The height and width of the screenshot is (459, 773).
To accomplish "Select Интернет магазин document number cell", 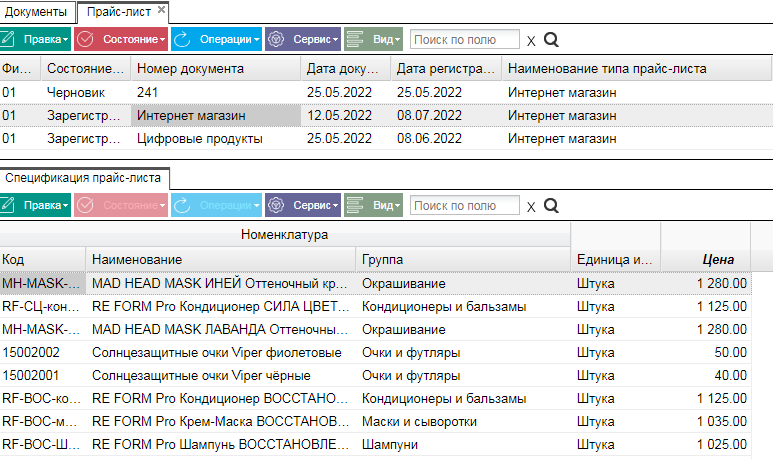I will tap(216, 115).
